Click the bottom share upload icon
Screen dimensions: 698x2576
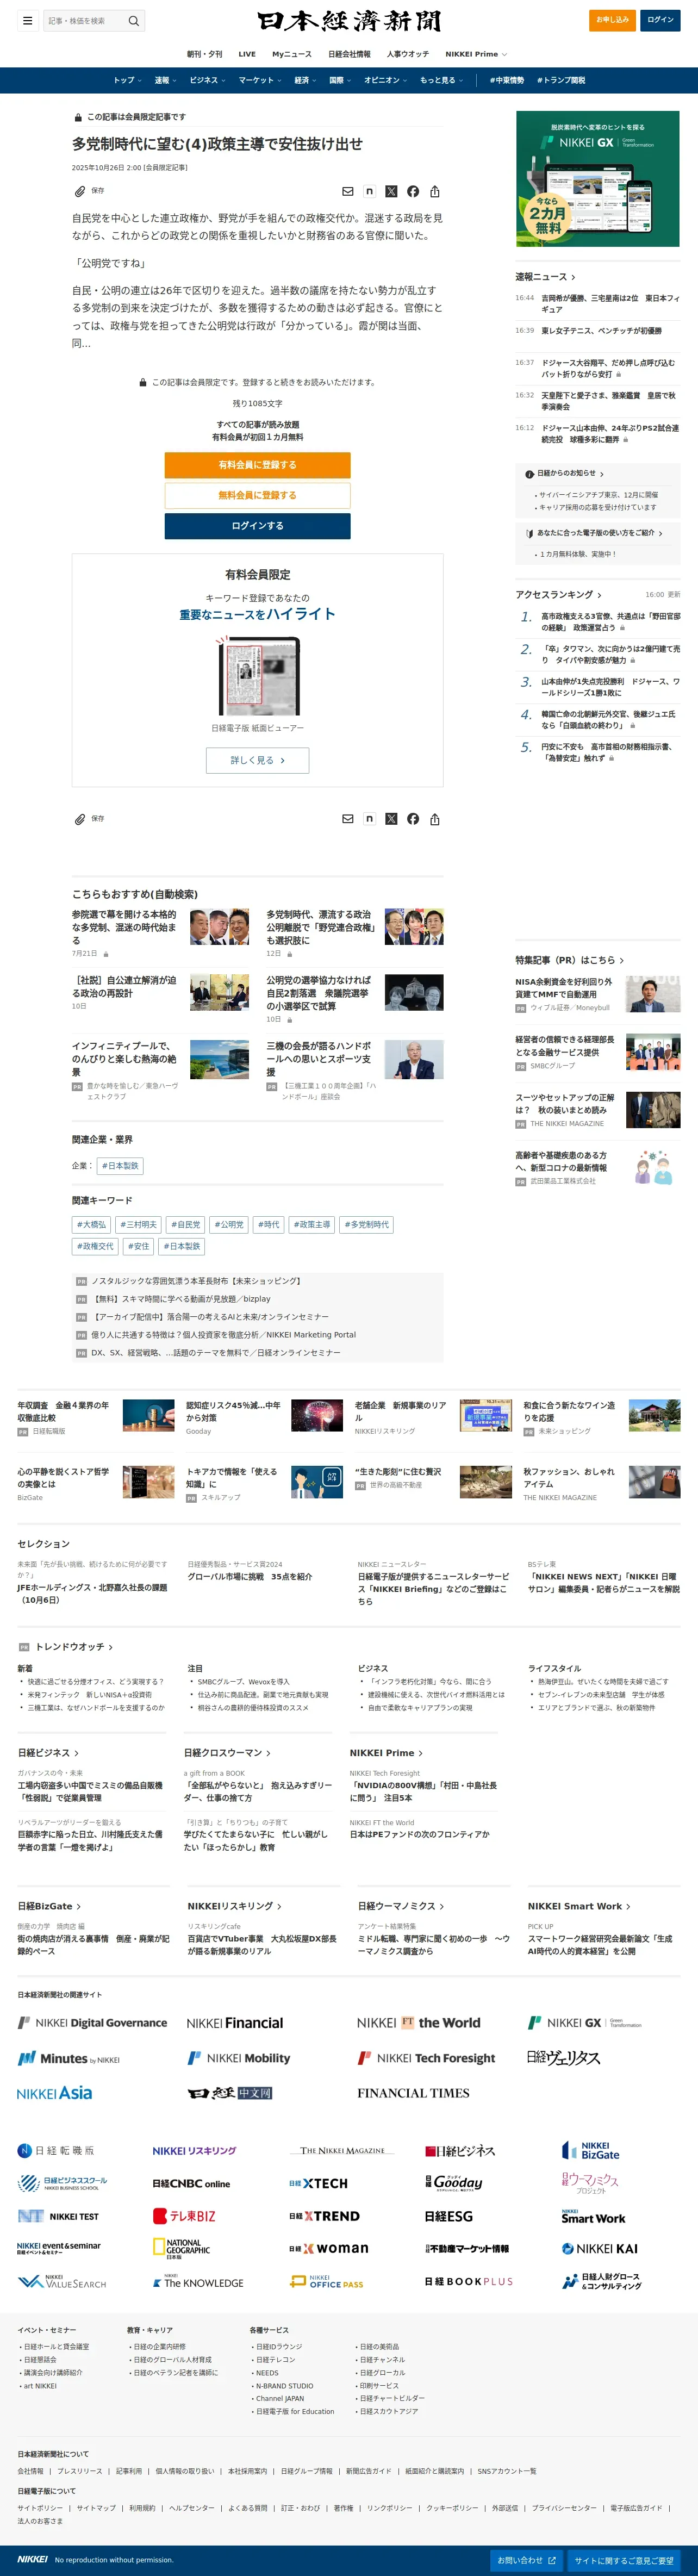click(x=435, y=819)
